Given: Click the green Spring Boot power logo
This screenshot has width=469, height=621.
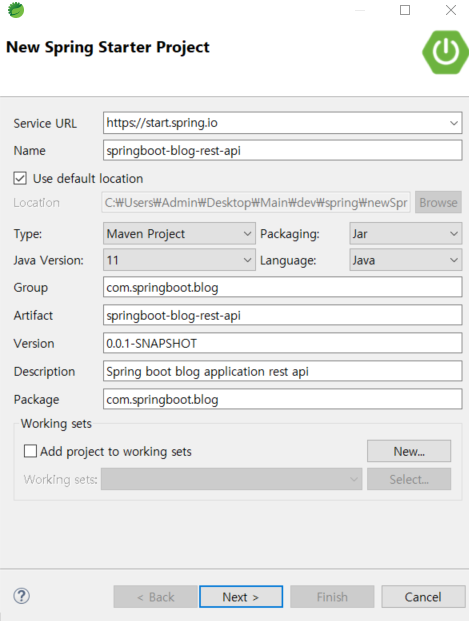Looking at the screenshot, I should (x=445, y=52).
